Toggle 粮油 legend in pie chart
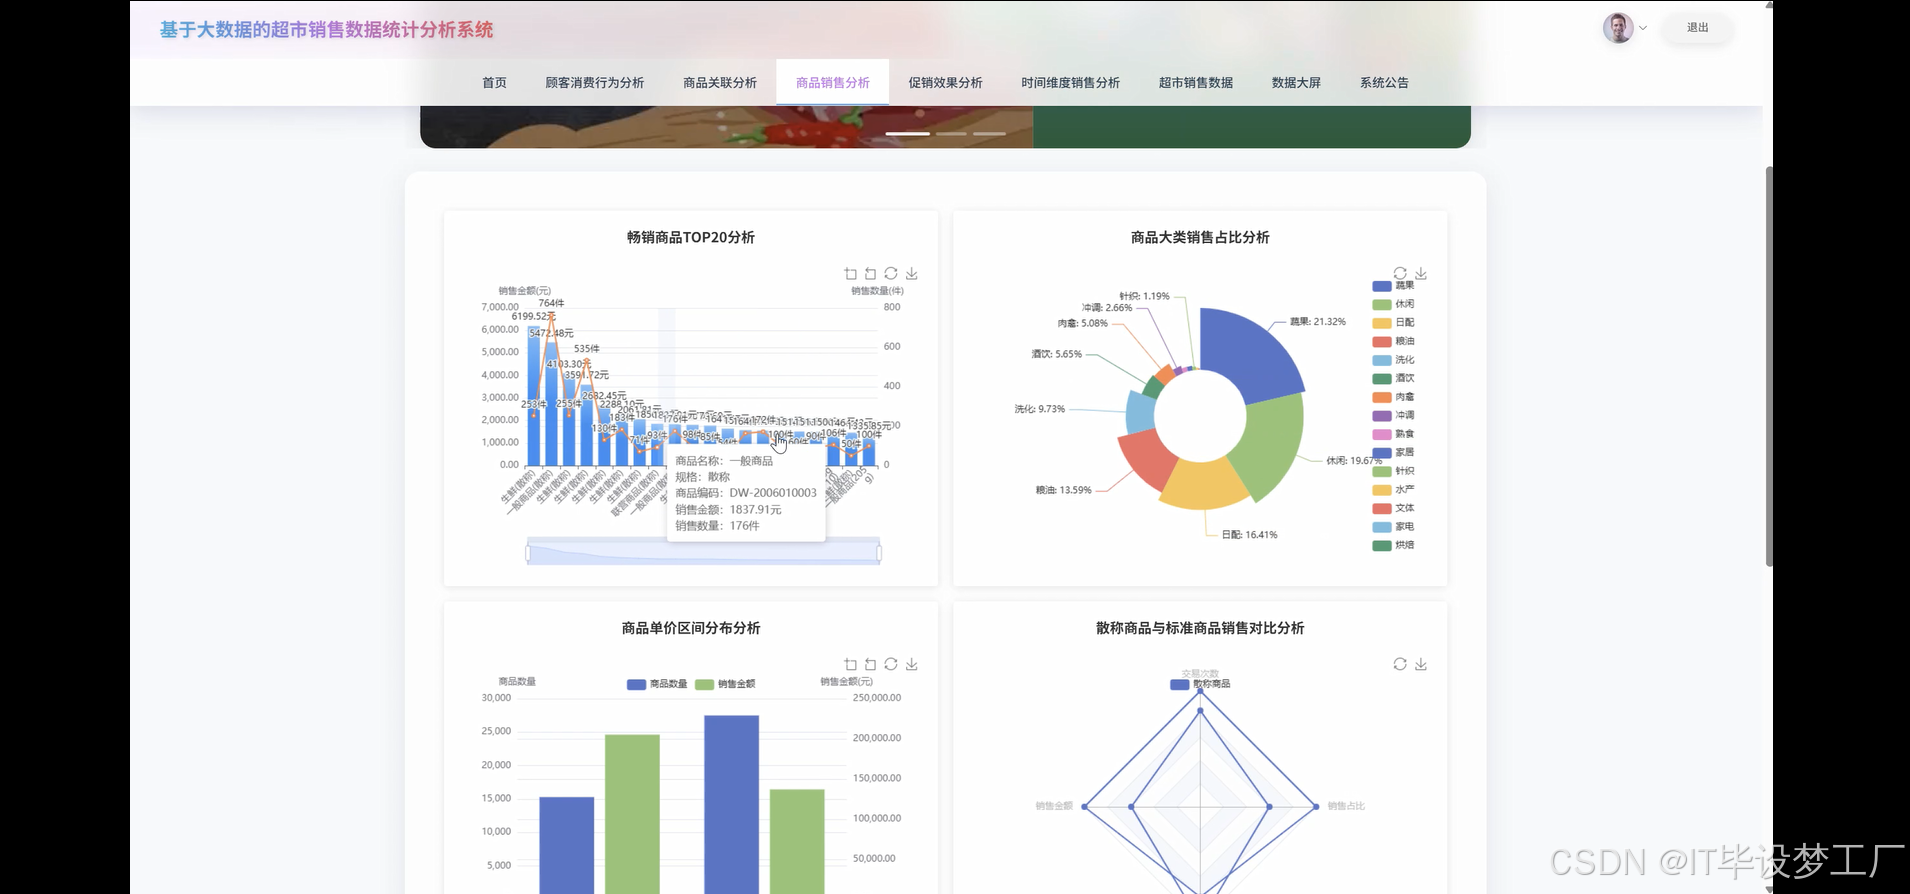 tap(1393, 341)
